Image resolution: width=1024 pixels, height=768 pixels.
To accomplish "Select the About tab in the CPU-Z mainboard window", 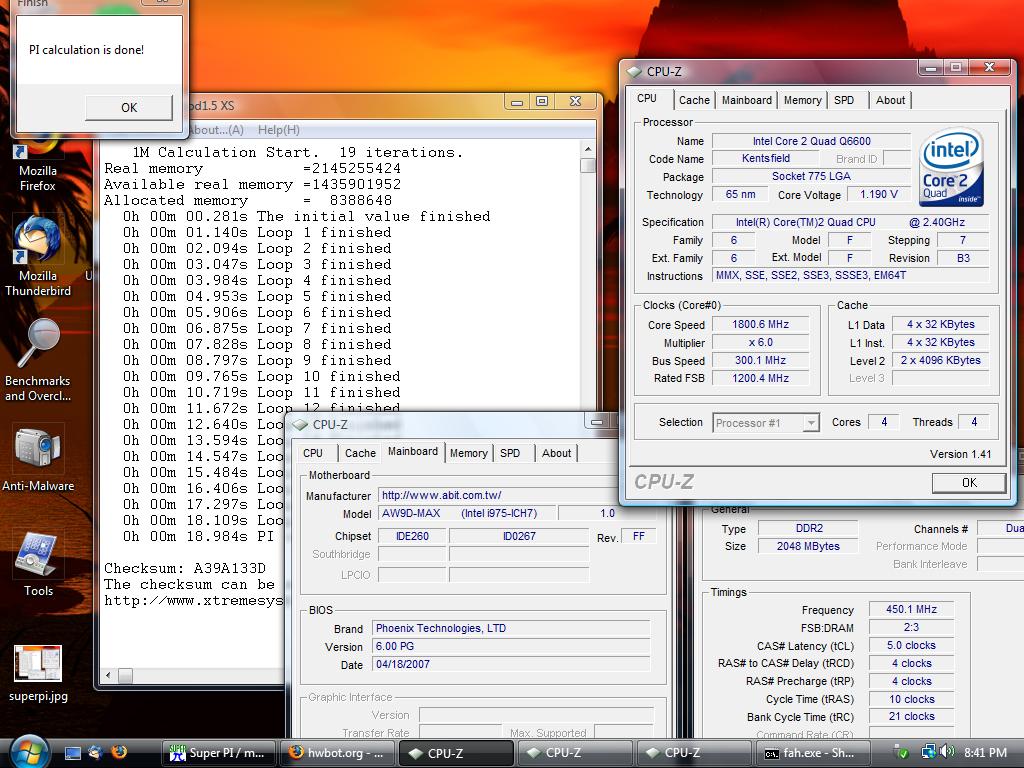I will [556, 453].
